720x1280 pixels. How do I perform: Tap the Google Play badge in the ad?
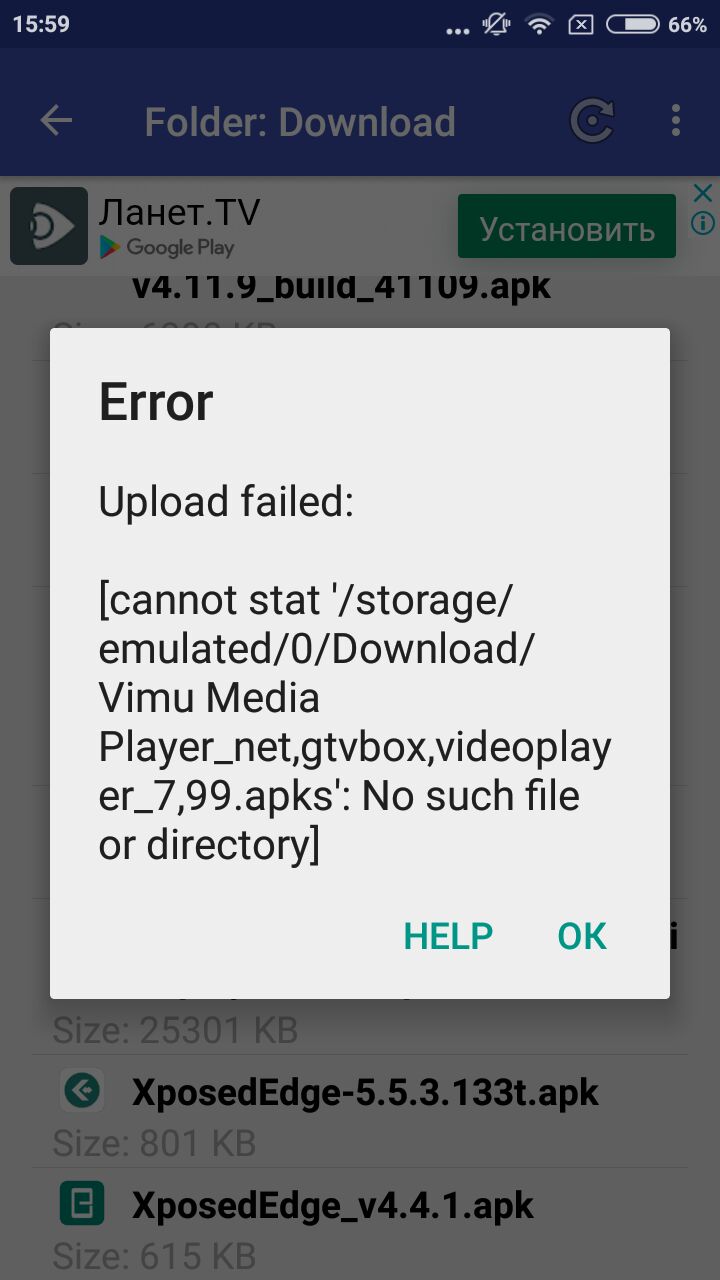tap(166, 247)
